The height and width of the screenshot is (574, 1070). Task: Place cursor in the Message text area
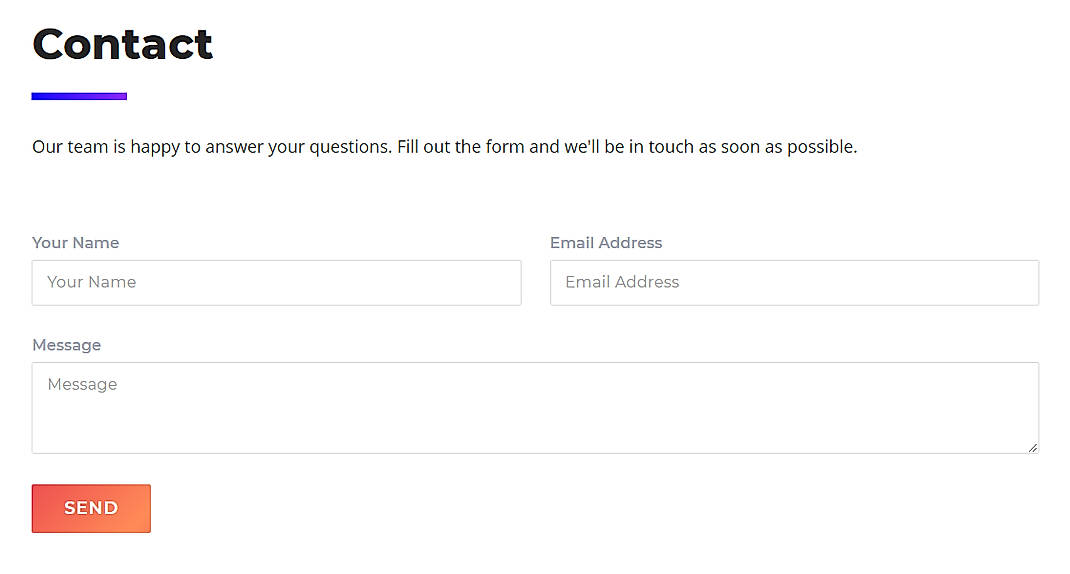[535, 408]
